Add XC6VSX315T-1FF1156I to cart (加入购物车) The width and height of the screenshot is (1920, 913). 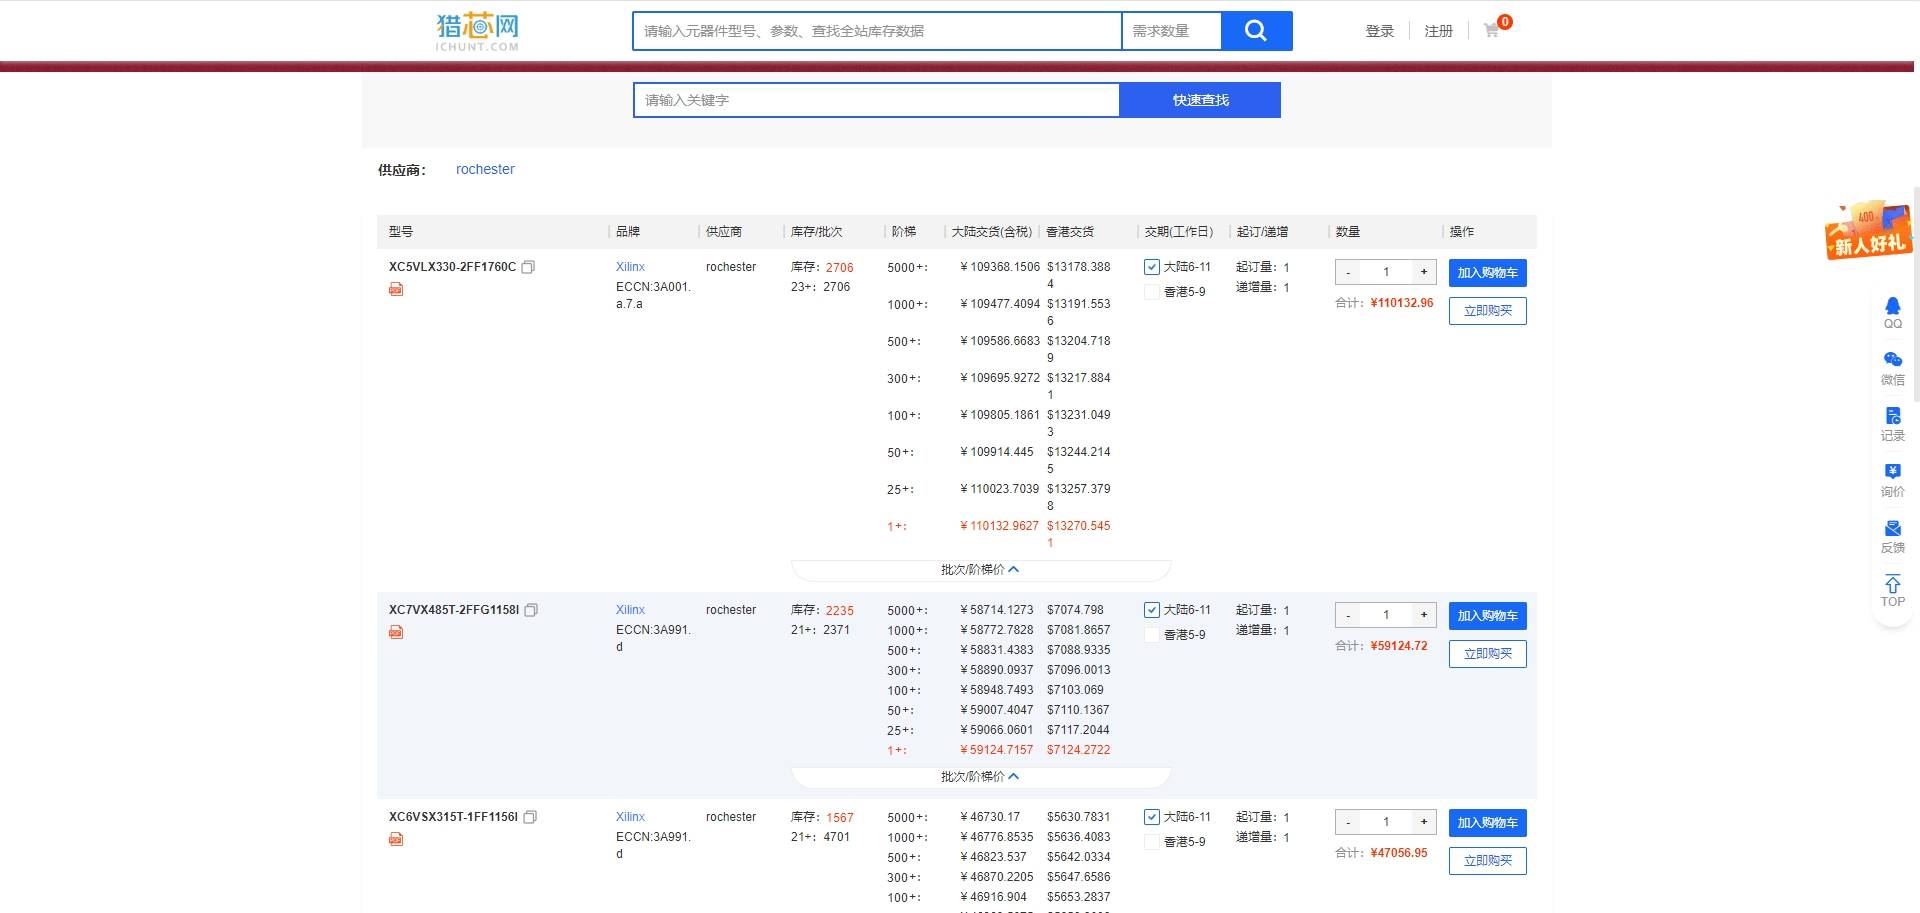coord(1487,823)
